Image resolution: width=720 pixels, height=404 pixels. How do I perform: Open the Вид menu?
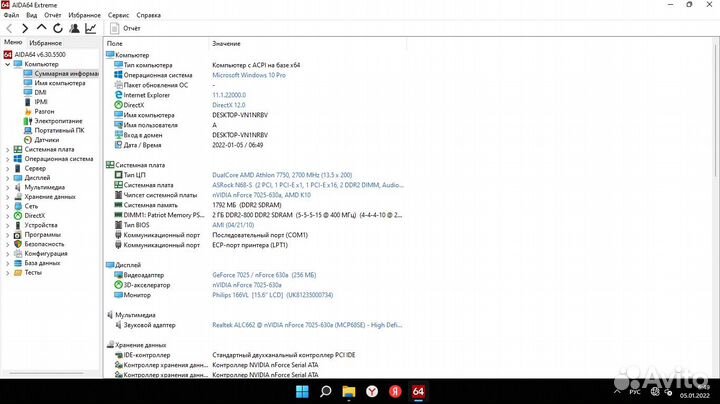pos(32,15)
